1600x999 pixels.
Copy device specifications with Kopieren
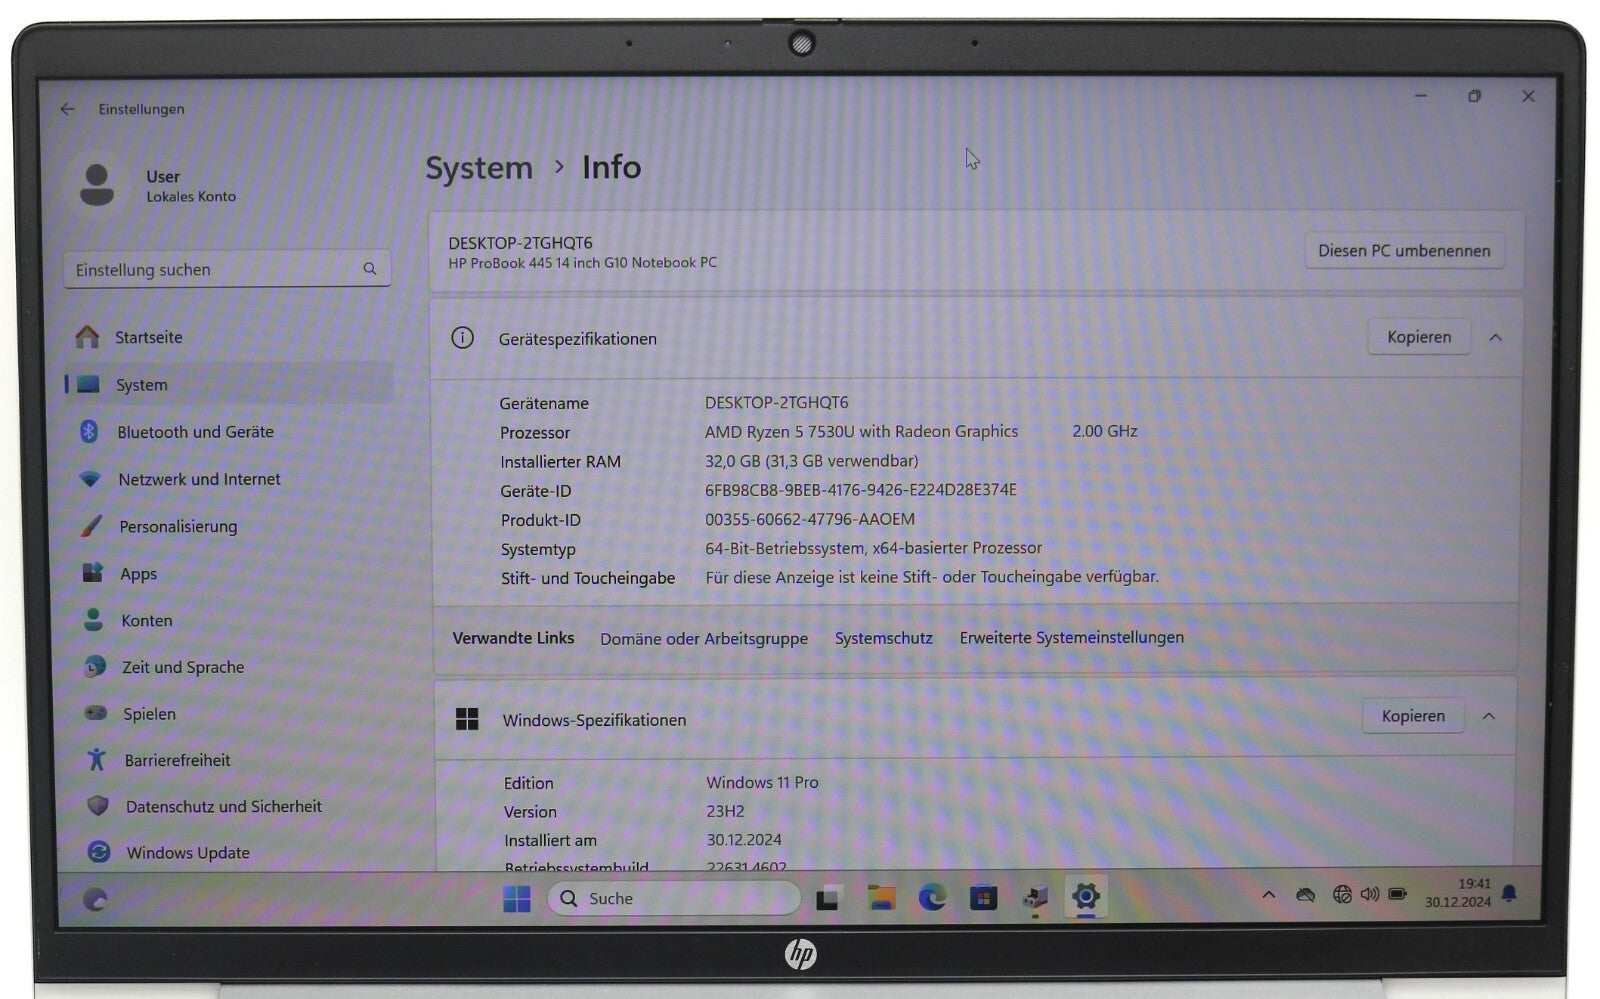(1419, 337)
